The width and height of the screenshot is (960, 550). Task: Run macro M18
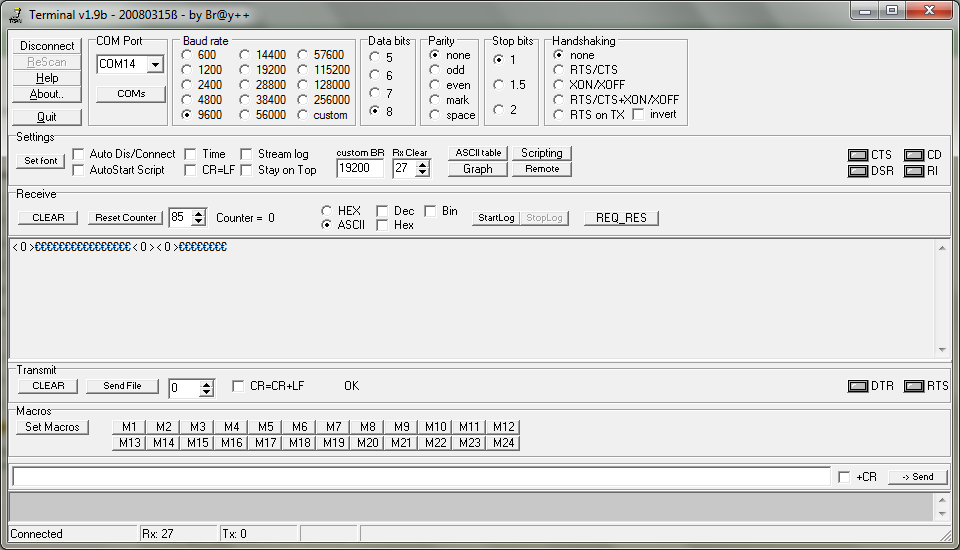click(x=299, y=443)
